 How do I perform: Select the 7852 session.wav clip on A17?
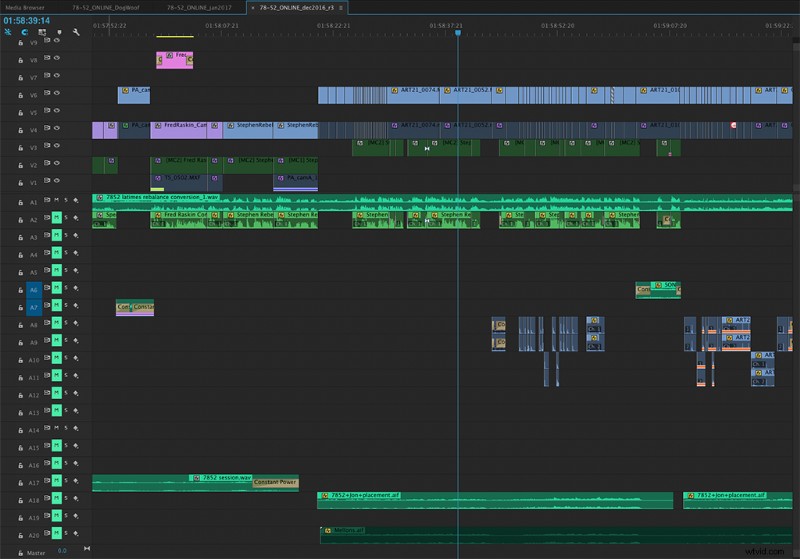coord(195,482)
